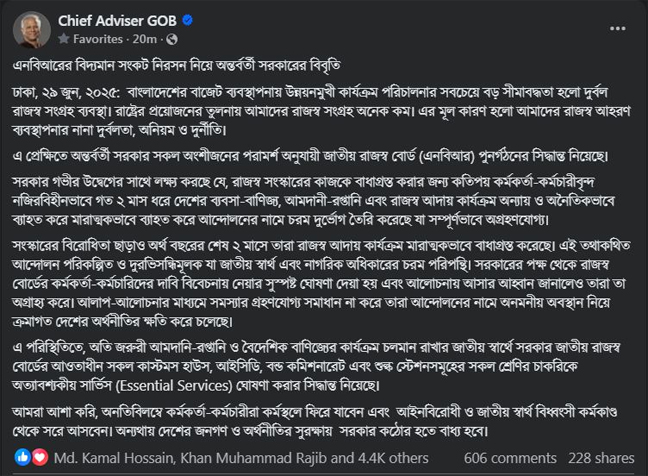Click the paragraph starting with ঢাকা, ২৯ জুন, ২০২৫
This screenshot has width=648, height=476.
click(322, 111)
